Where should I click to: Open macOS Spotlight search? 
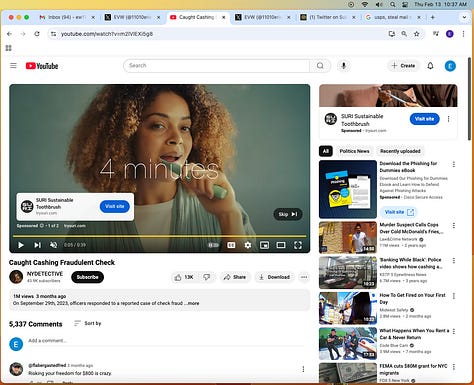(x=393, y=4)
